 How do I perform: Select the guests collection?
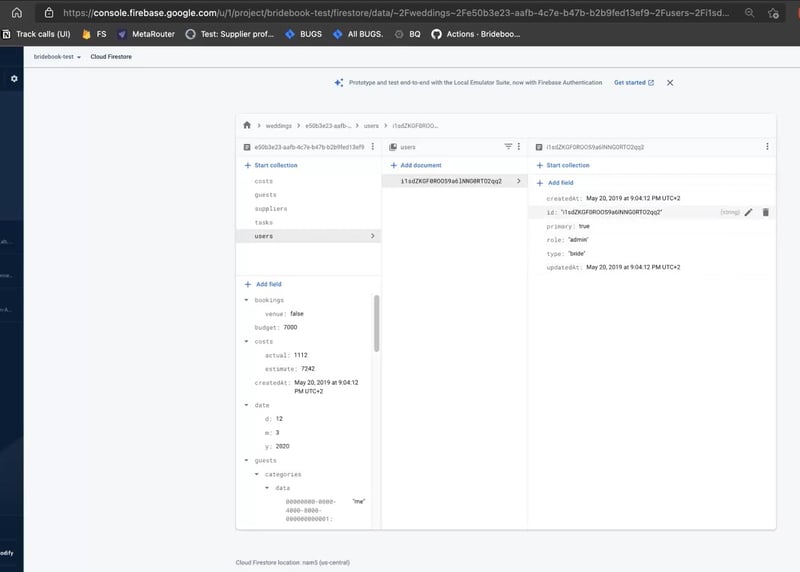coord(265,195)
